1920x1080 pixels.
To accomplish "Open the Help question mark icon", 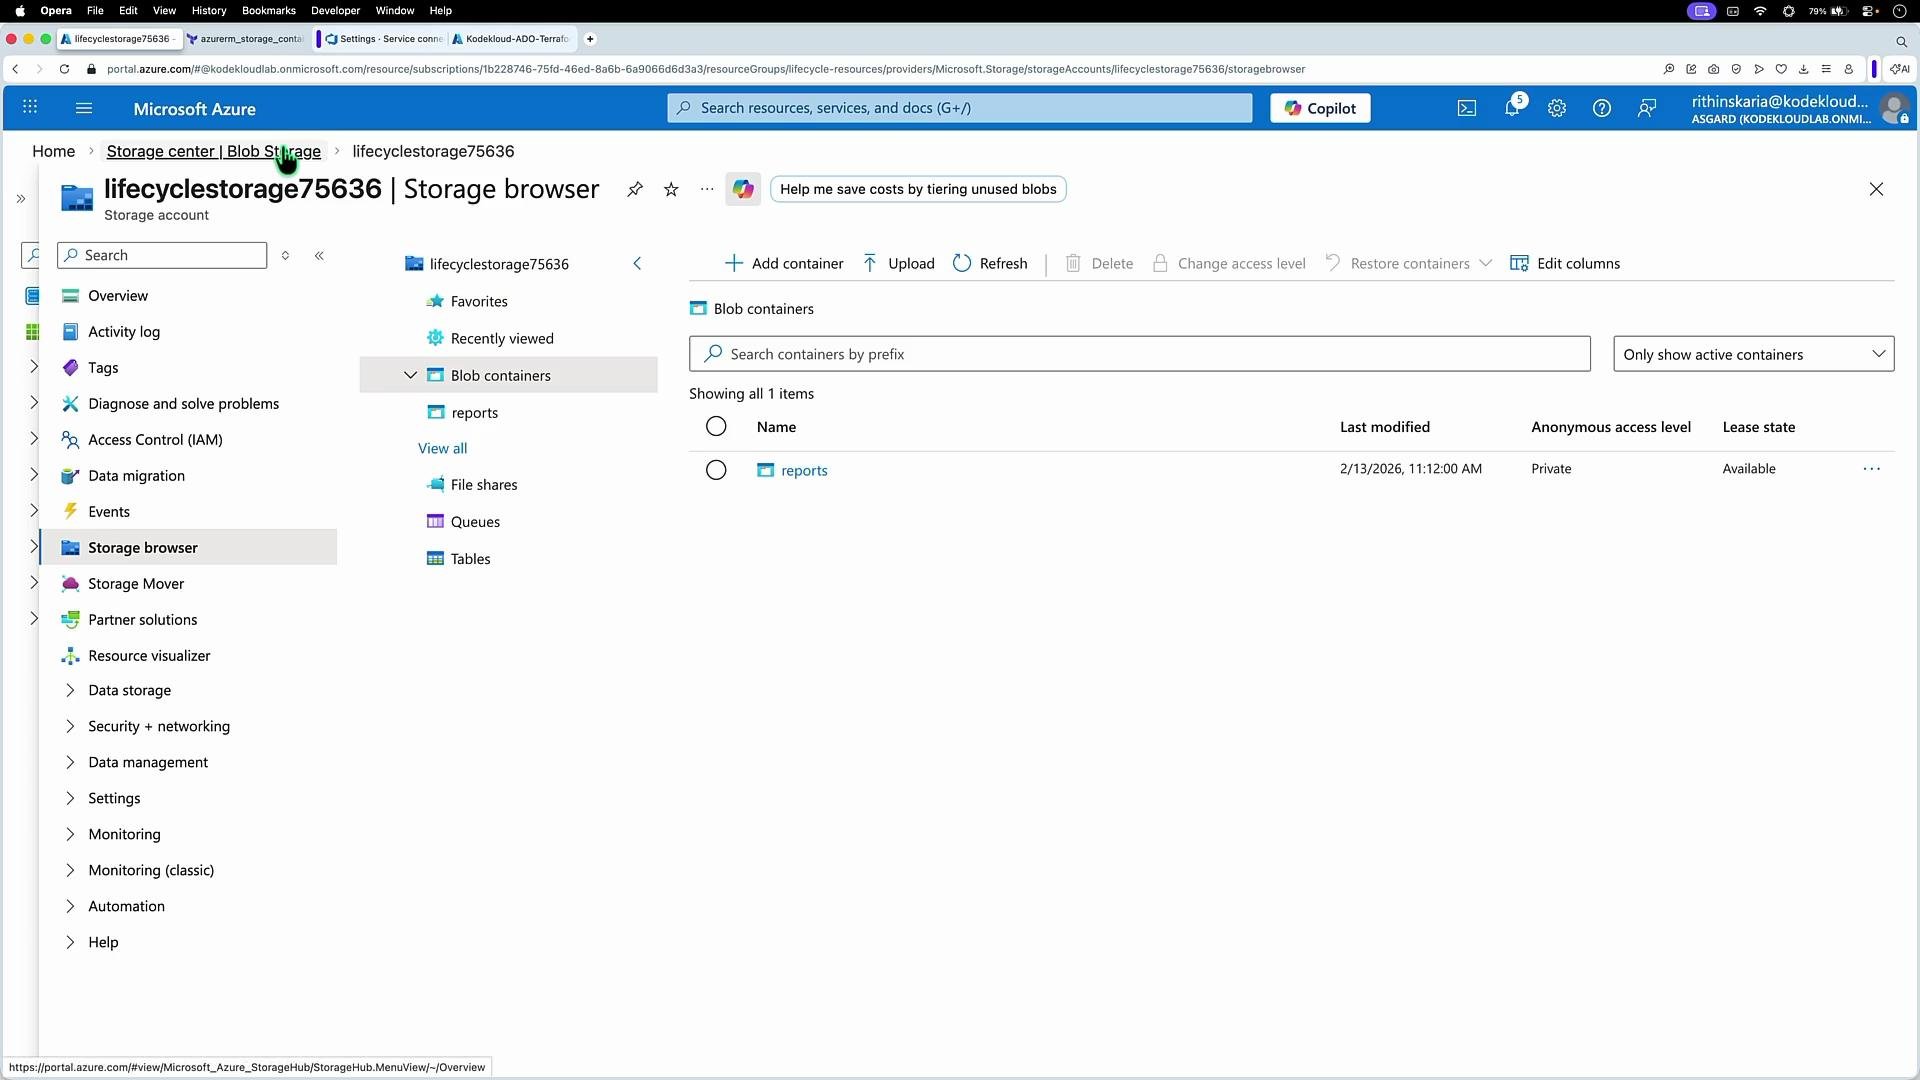I will click(x=1602, y=108).
